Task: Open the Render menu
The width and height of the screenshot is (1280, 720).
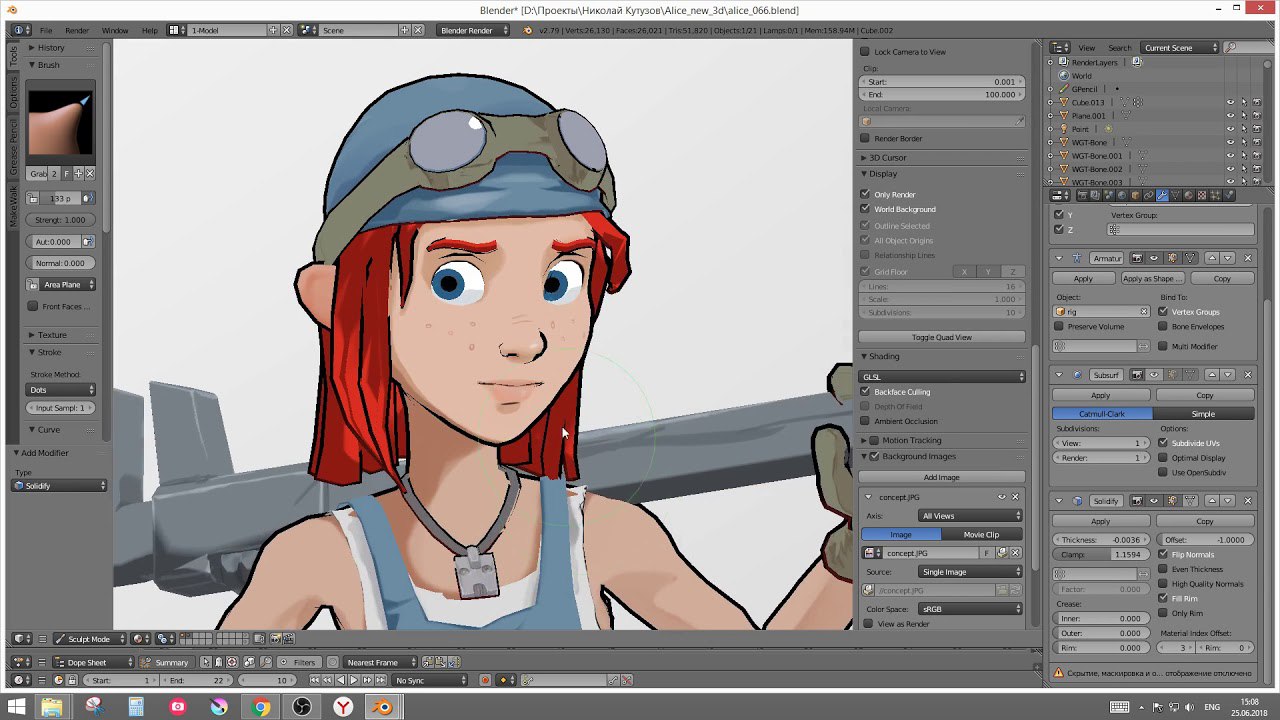Action: [77, 30]
